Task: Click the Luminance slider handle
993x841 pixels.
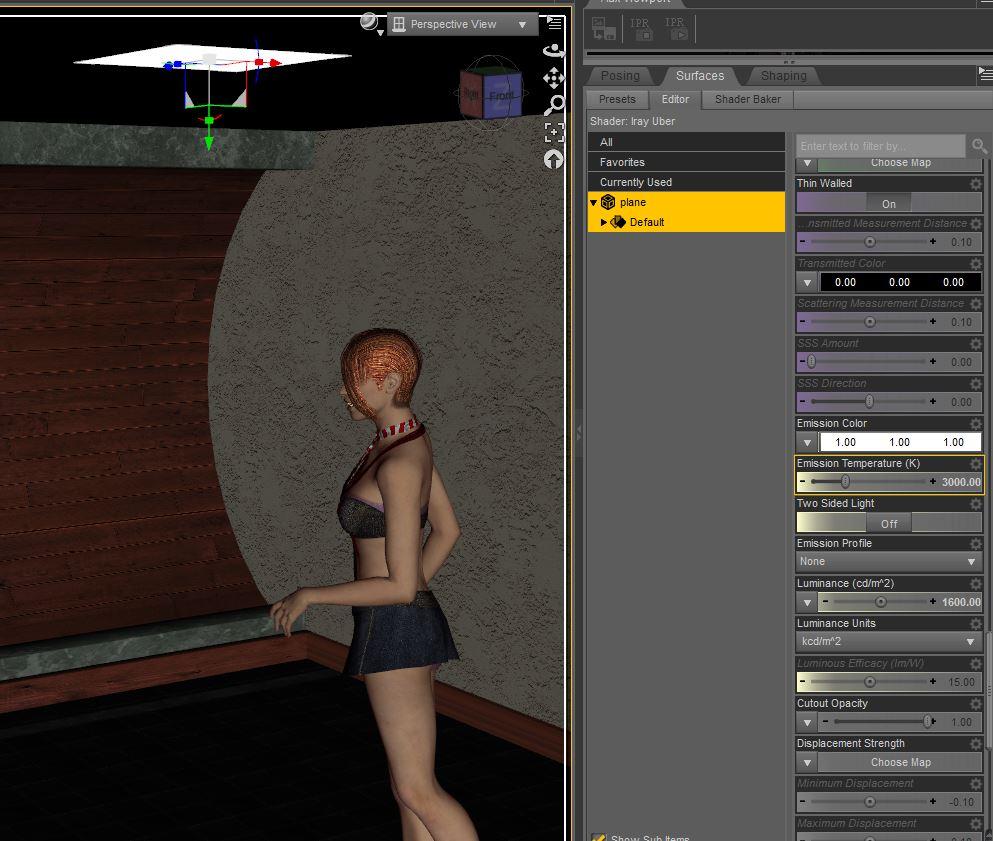Action: [880, 602]
